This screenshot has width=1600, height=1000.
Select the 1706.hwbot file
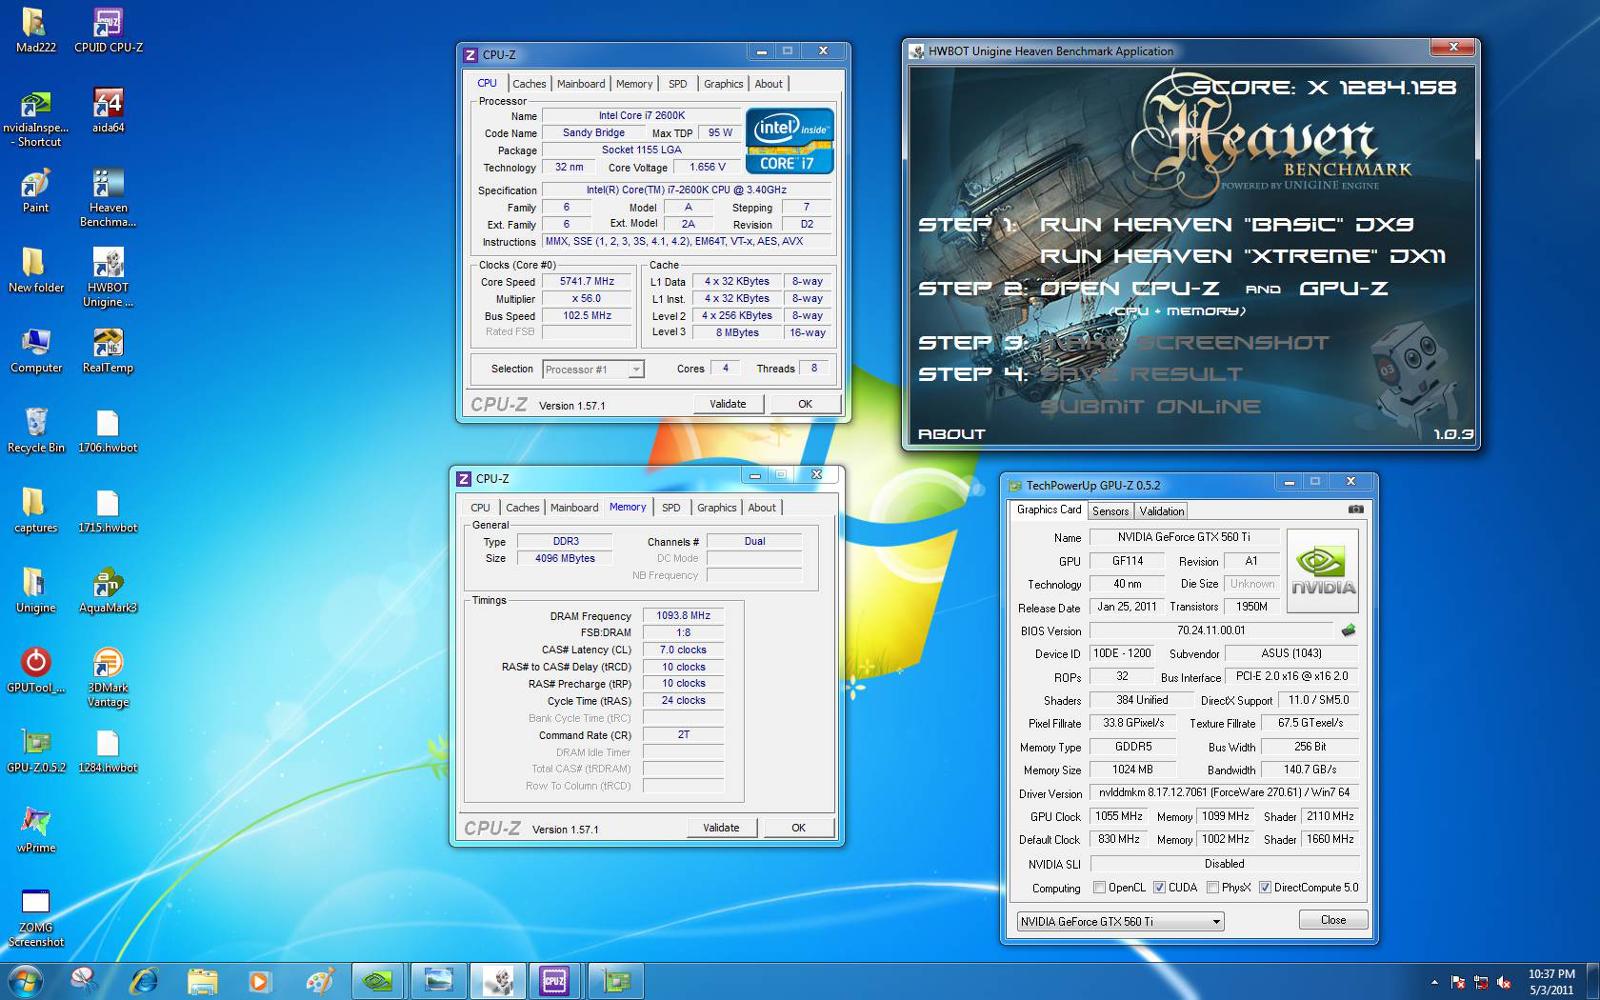[x=108, y=430]
